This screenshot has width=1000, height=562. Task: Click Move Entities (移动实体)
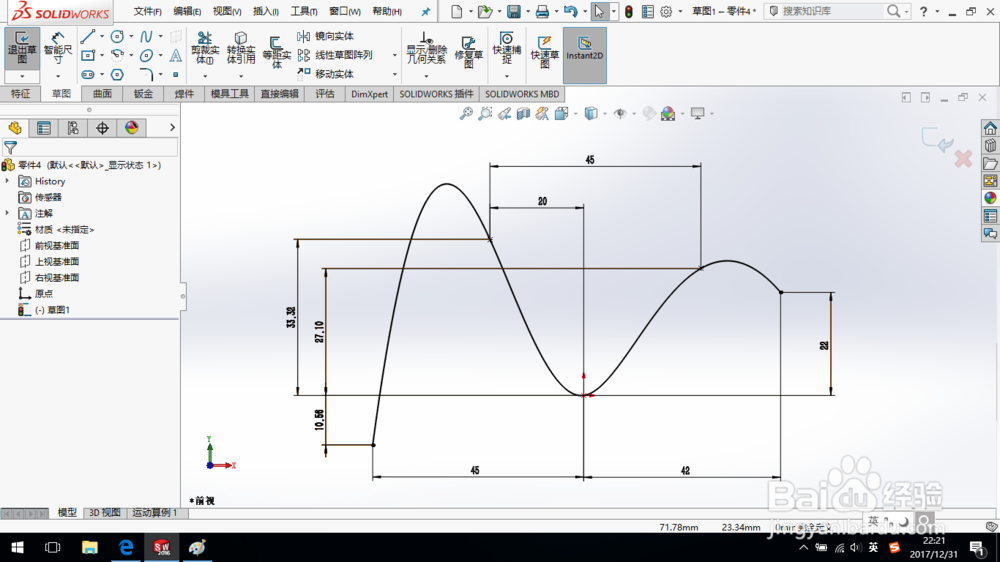[x=325, y=74]
